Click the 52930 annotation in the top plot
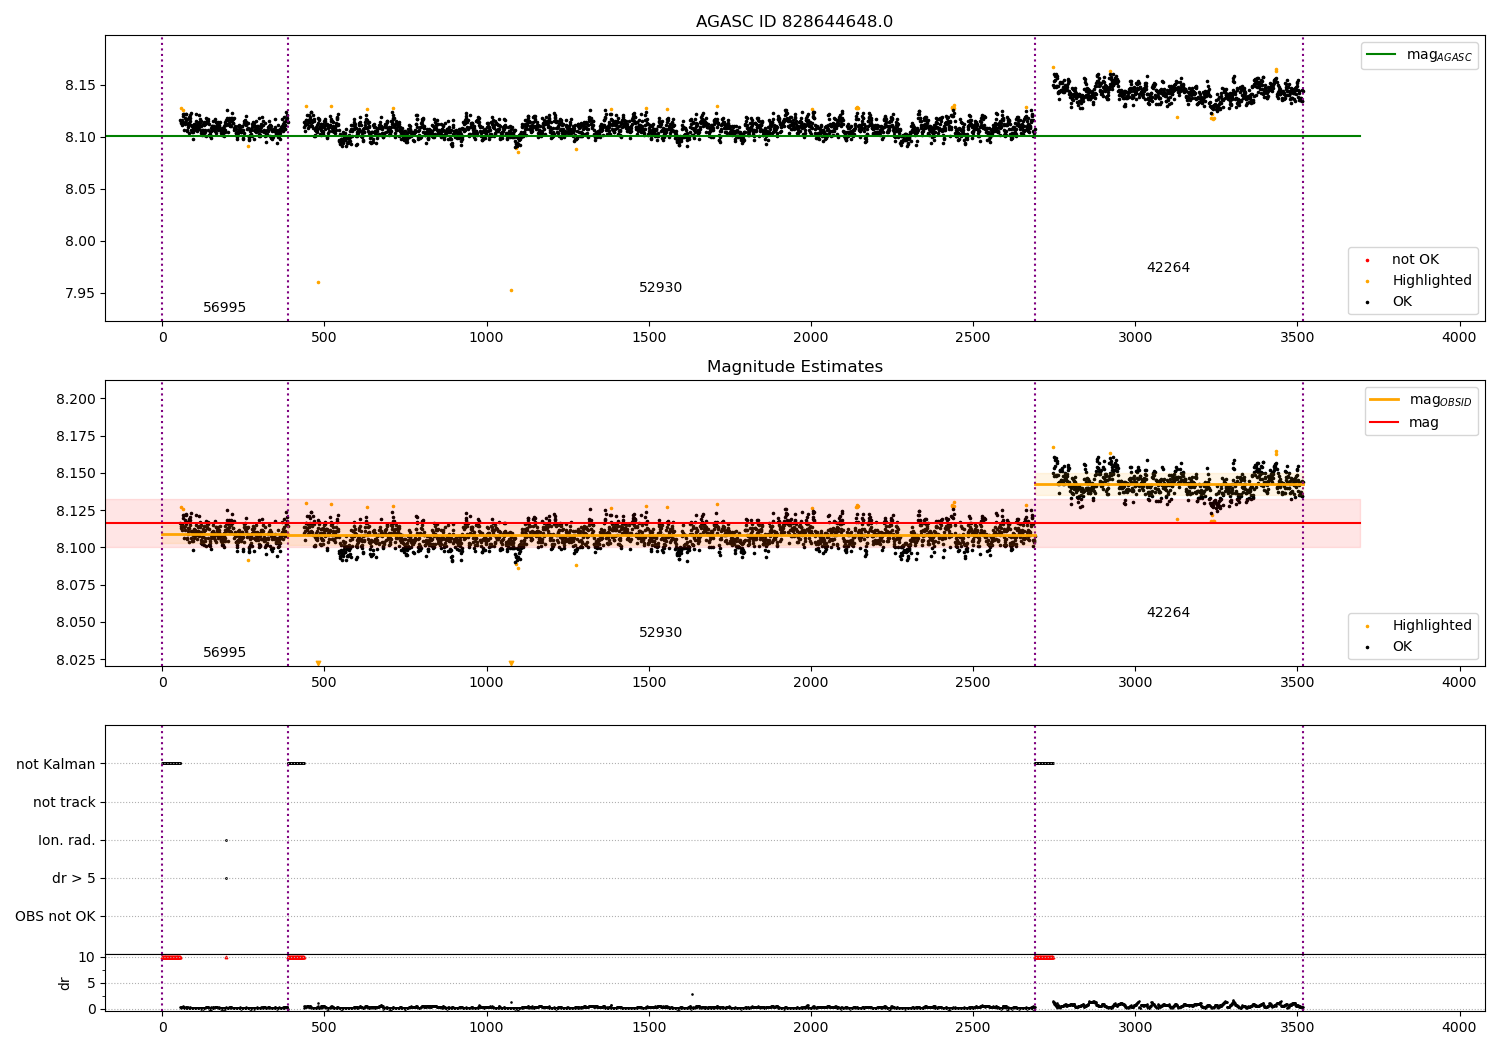The image size is (1500, 1050). (660, 288)
